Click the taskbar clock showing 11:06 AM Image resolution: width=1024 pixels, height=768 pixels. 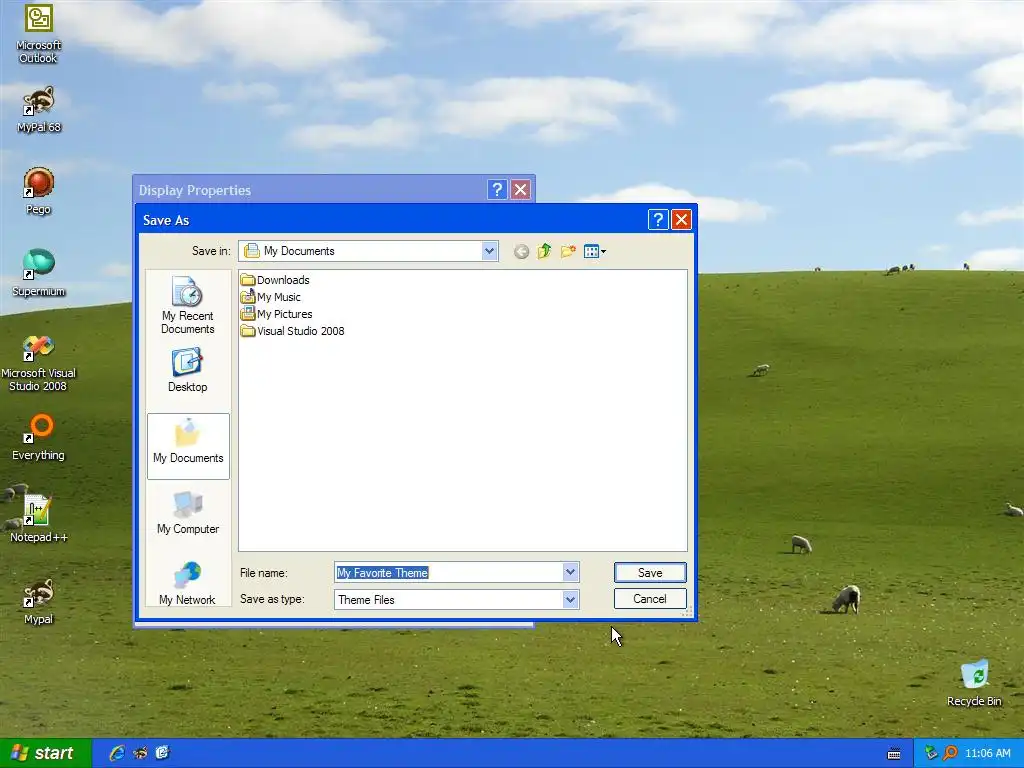[987, 754]
